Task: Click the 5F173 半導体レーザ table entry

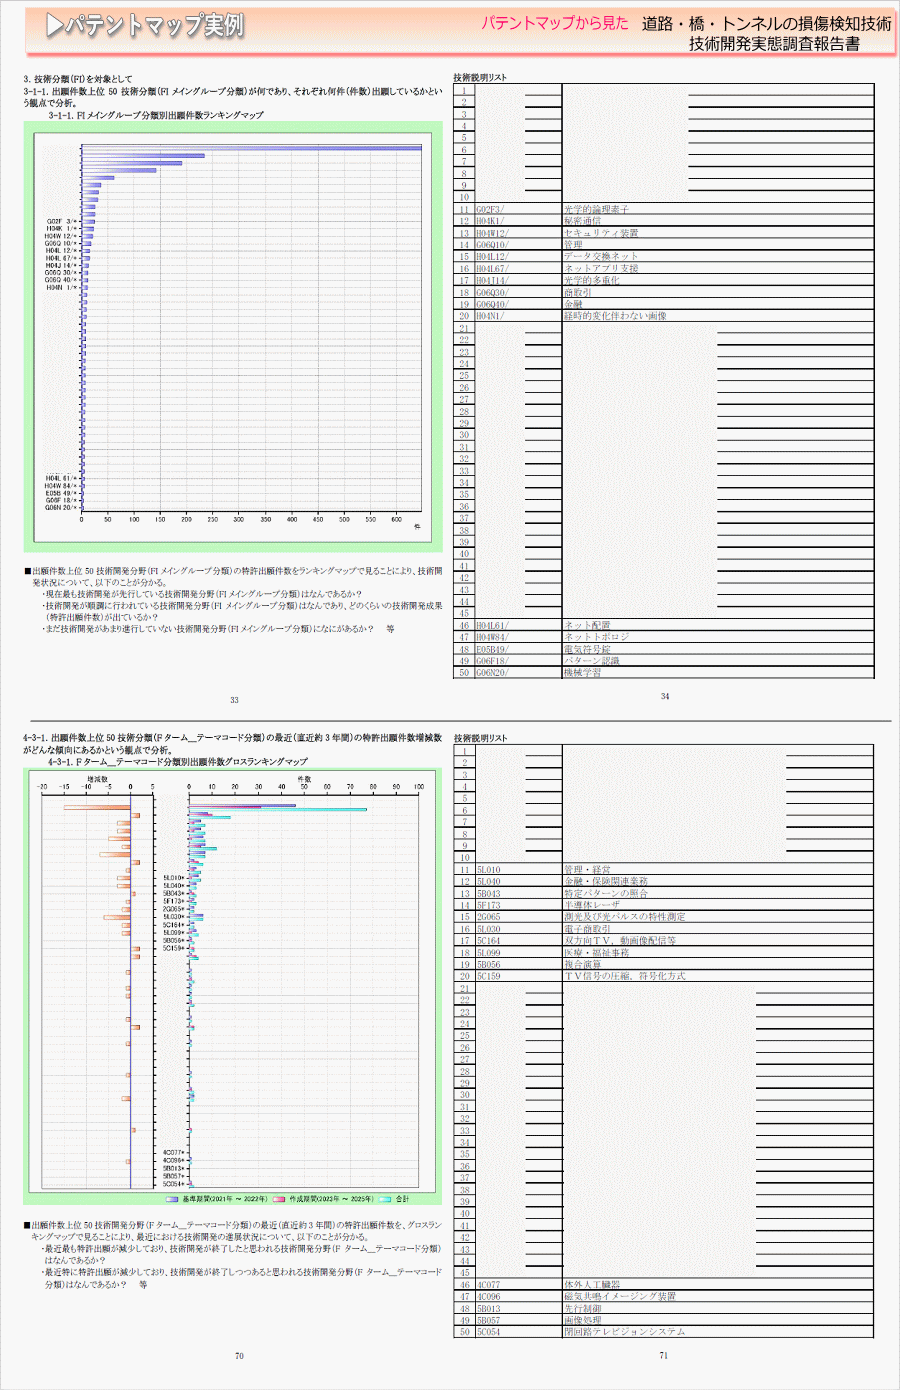Action: click(600, 905)
